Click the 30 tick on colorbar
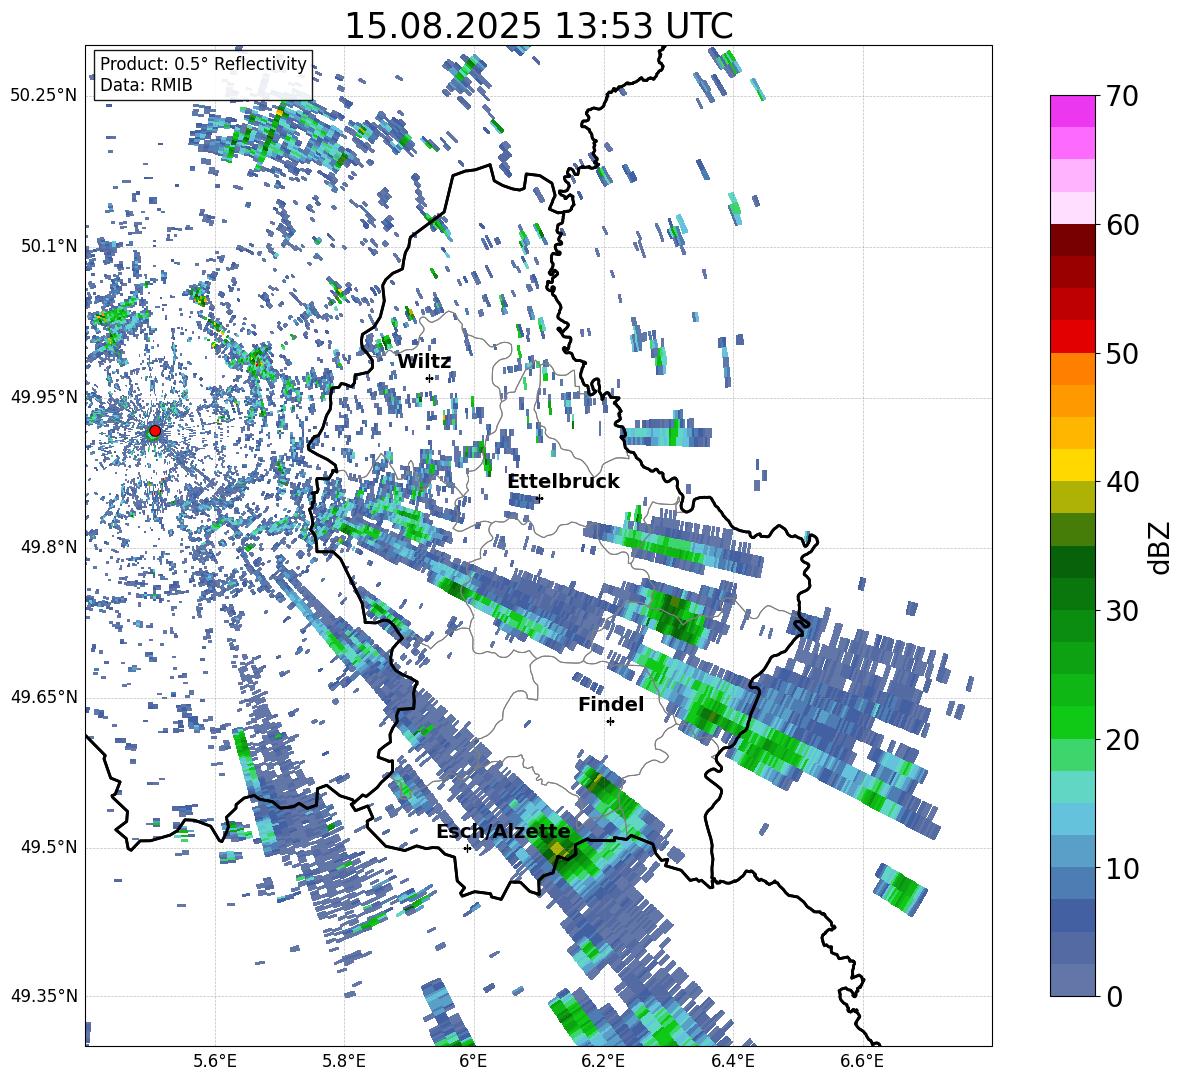Viewport: 1184px width, 1081px height. tap(1123, 610)
